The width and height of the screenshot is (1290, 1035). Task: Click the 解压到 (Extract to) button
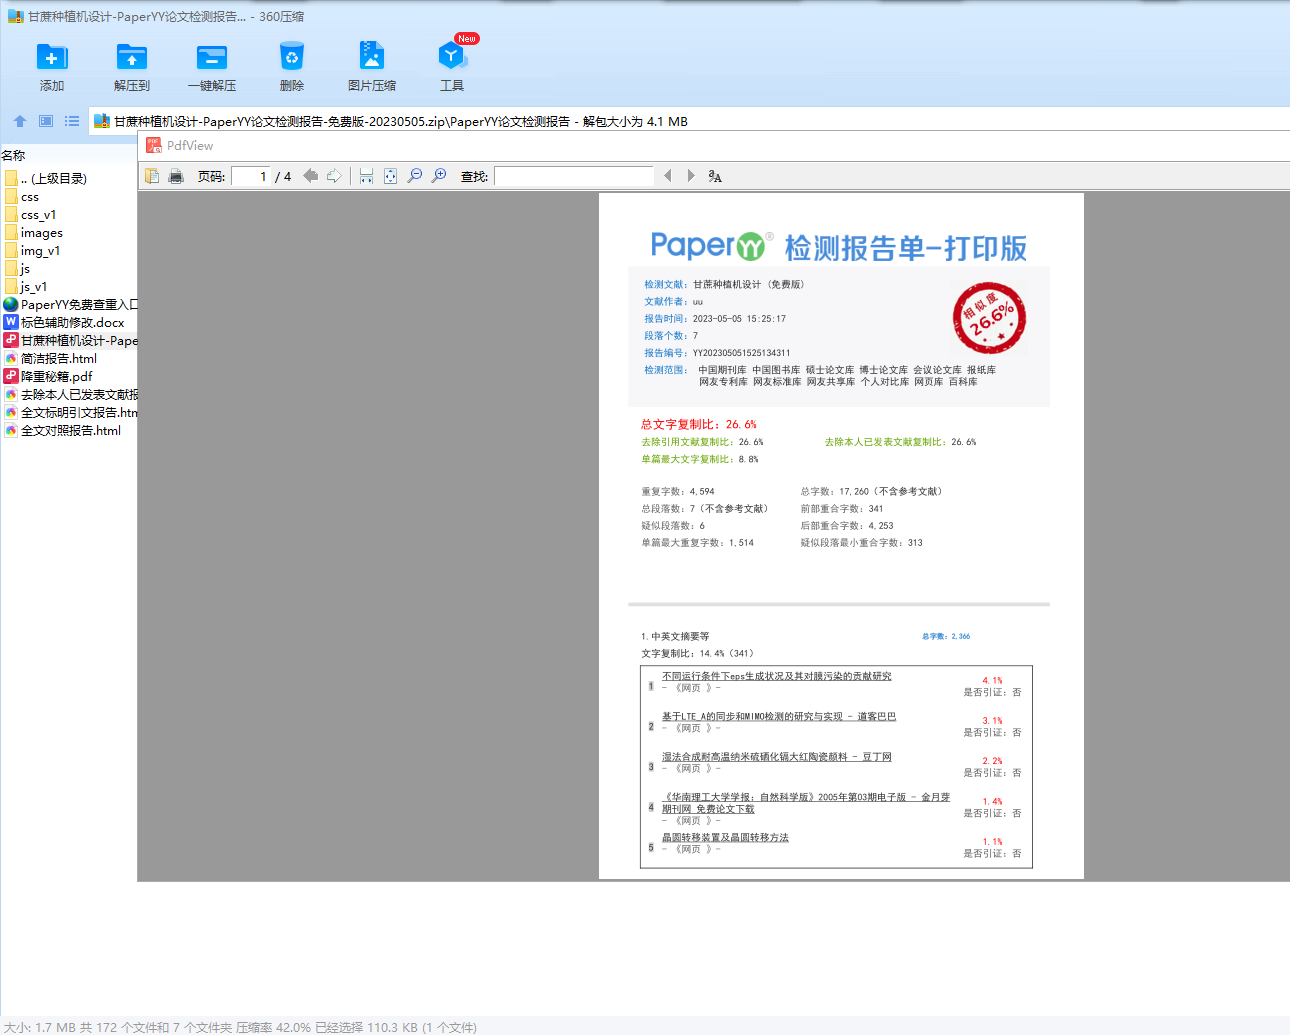tap(132, 67)
